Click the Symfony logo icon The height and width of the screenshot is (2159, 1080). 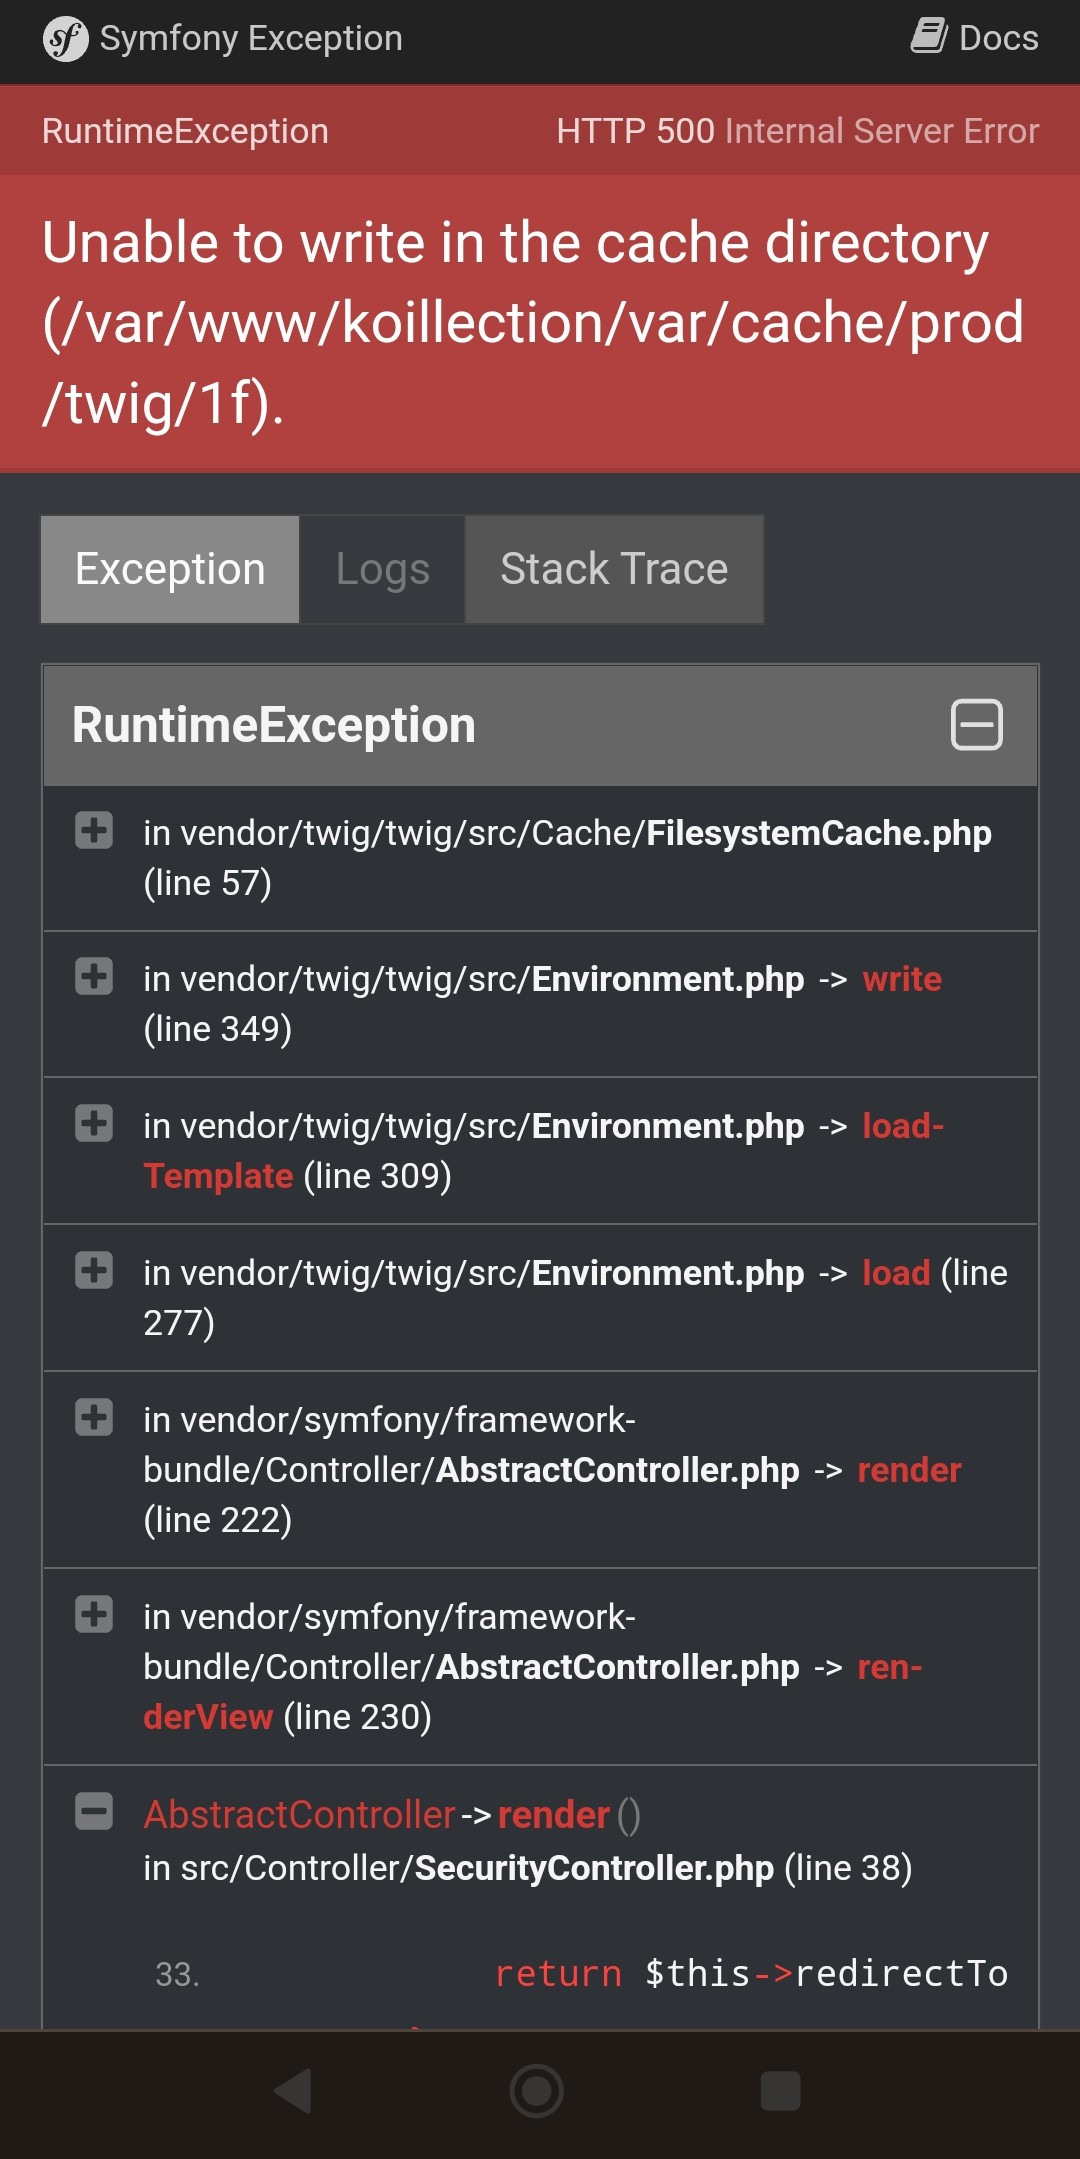coord(66,39)
